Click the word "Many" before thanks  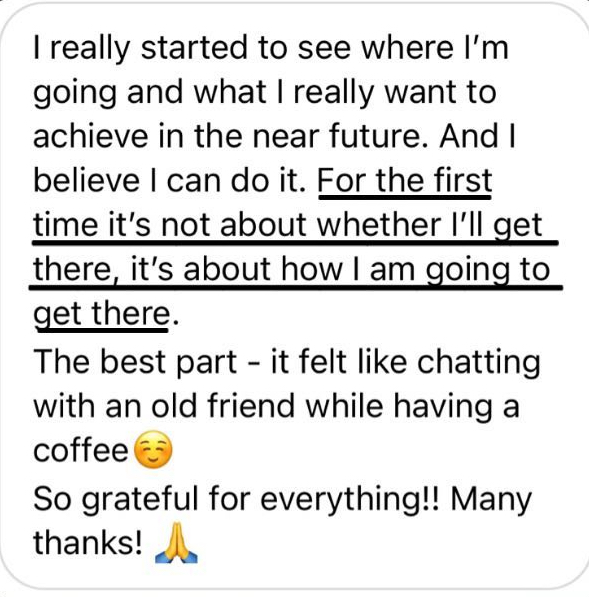coord(491,500)
